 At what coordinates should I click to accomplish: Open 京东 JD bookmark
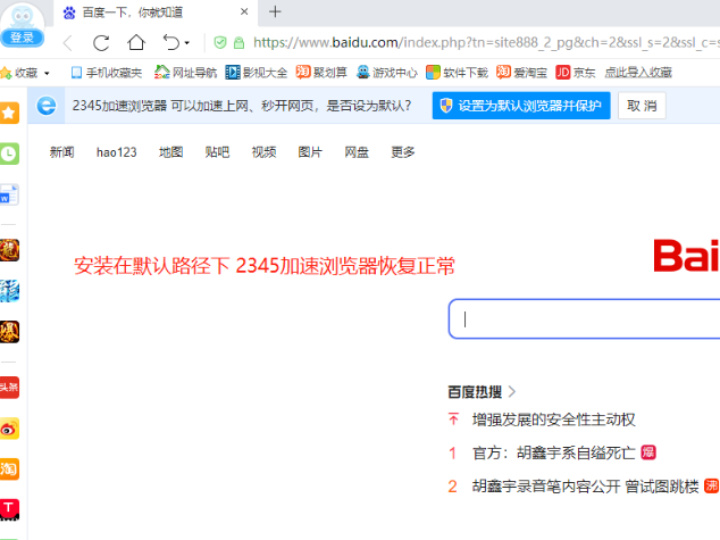(575, 73)
